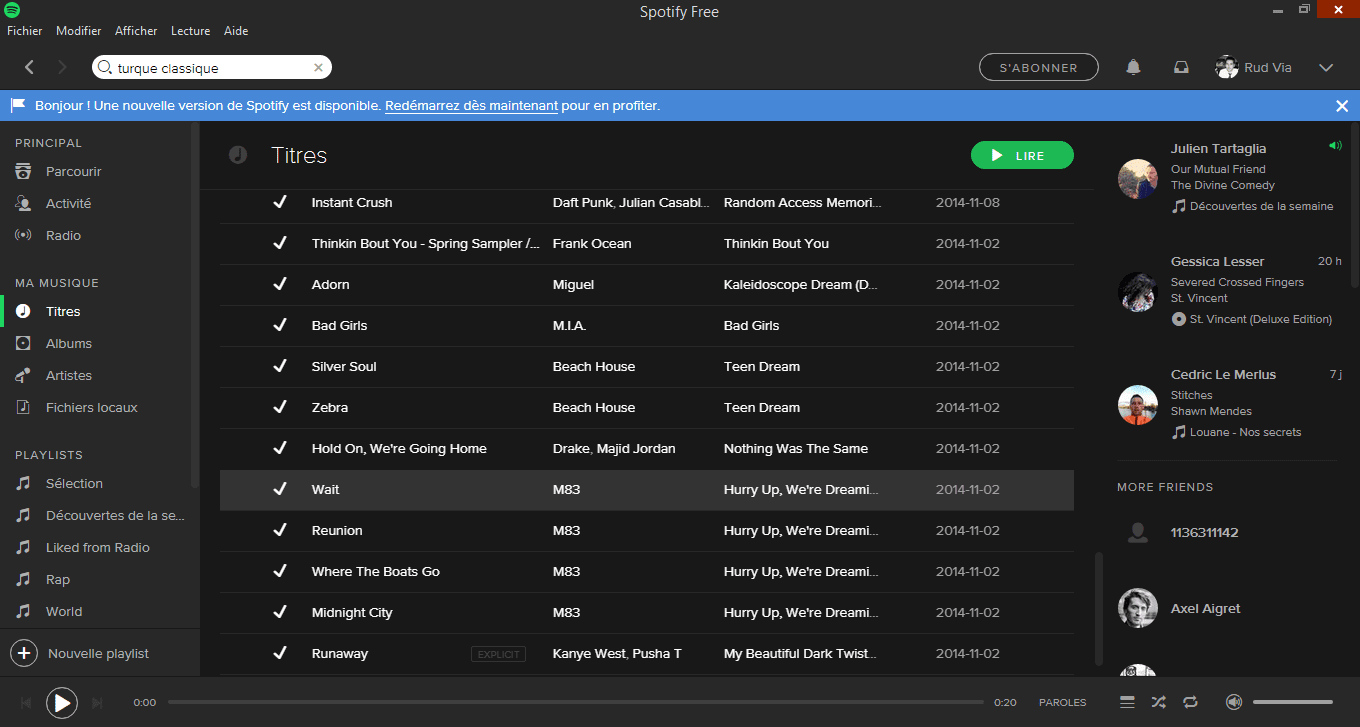Screen dimensions: 1360x727
Task: Open the Liked from Radio playlist
Action: pos(97,547)
